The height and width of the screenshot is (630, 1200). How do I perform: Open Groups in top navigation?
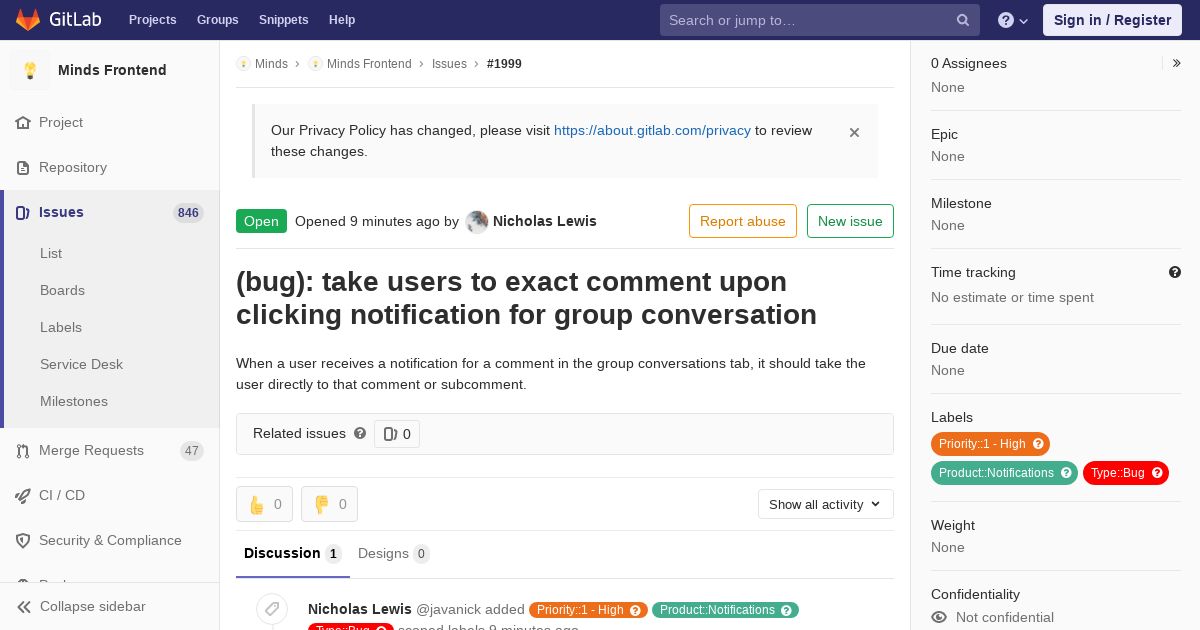coord(218,20)
